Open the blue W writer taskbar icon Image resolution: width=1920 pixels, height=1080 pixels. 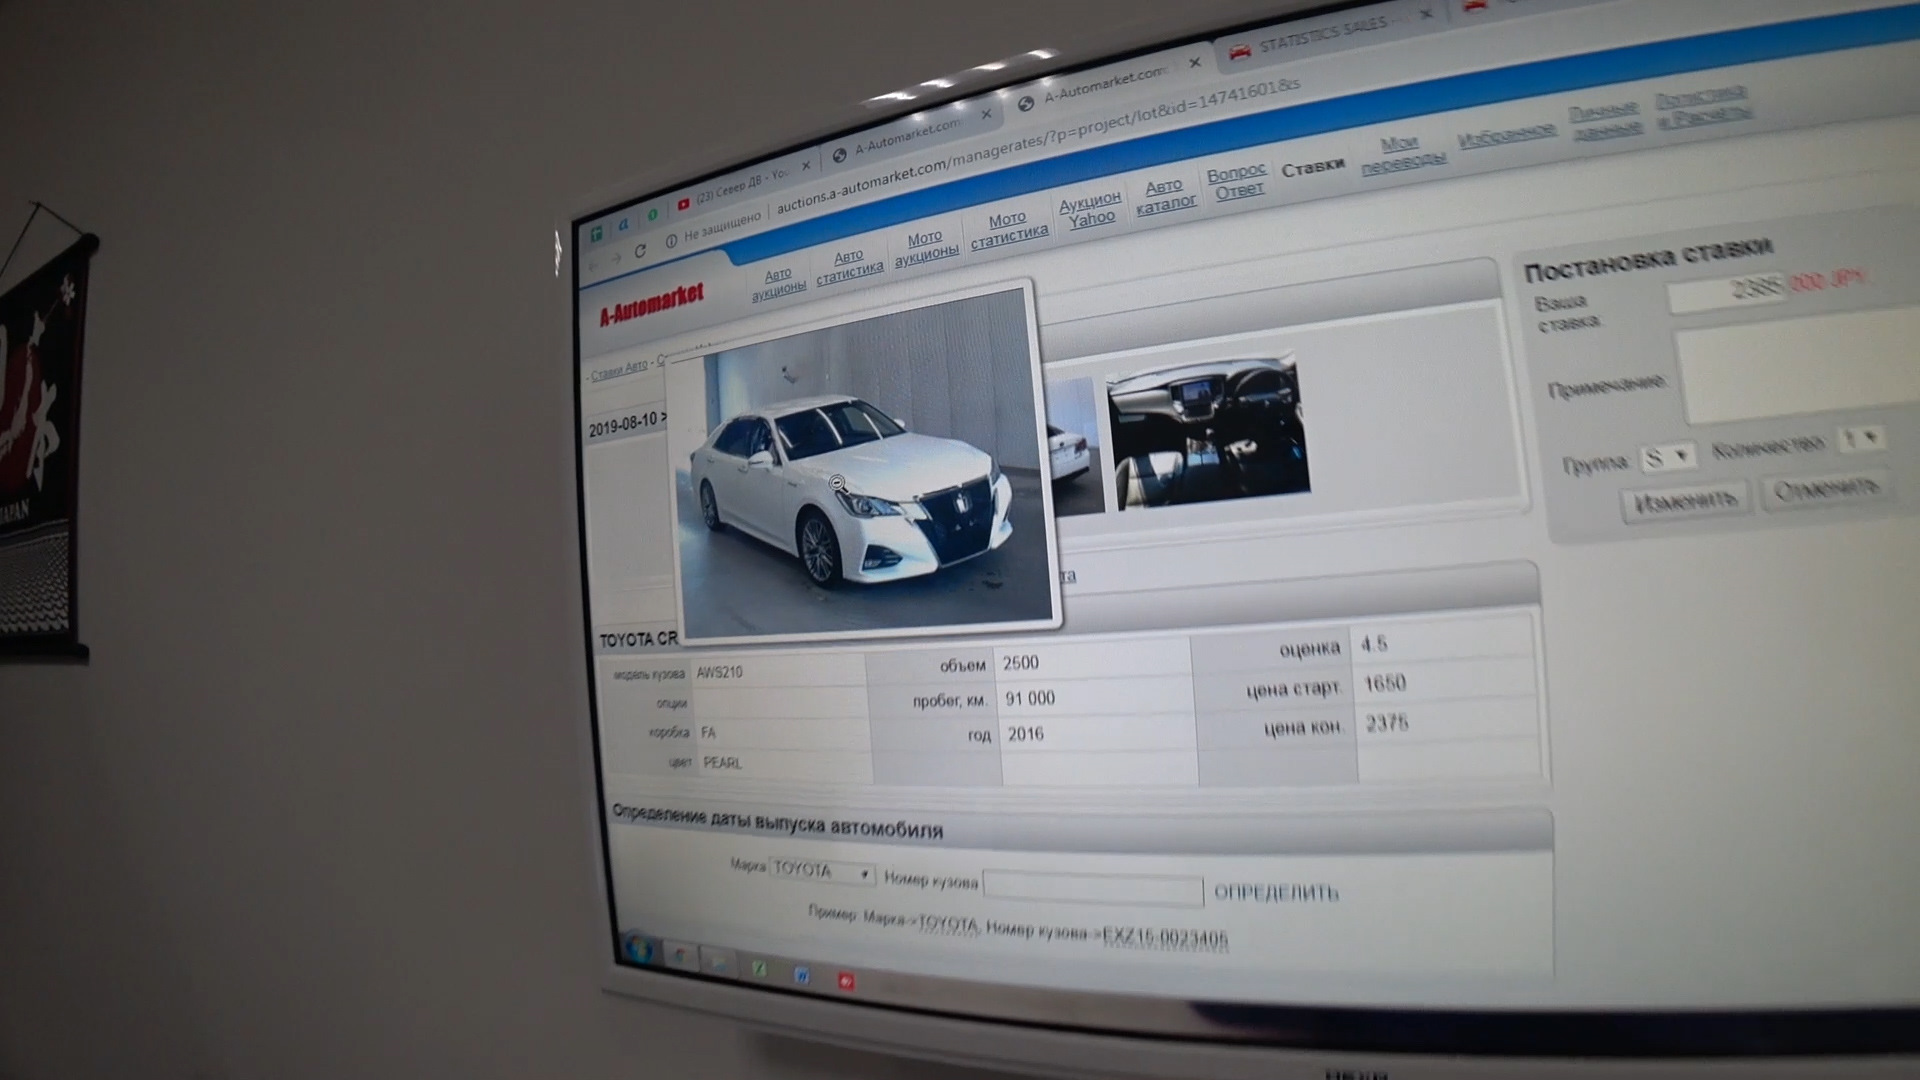tap(802, 974)
